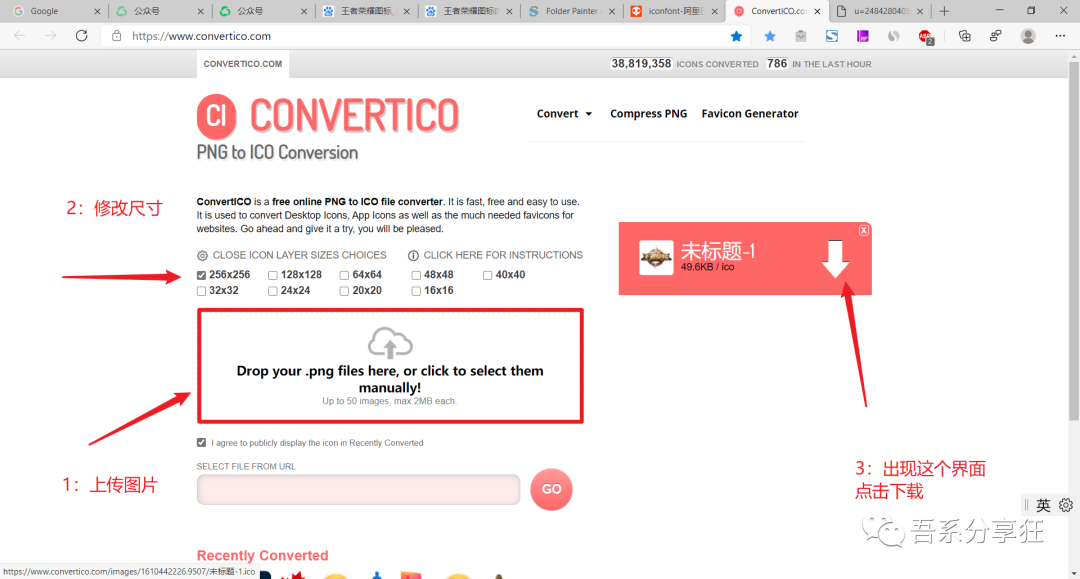
Task: Check the 32x32 size checkbox
Action: tap(201, 291)
